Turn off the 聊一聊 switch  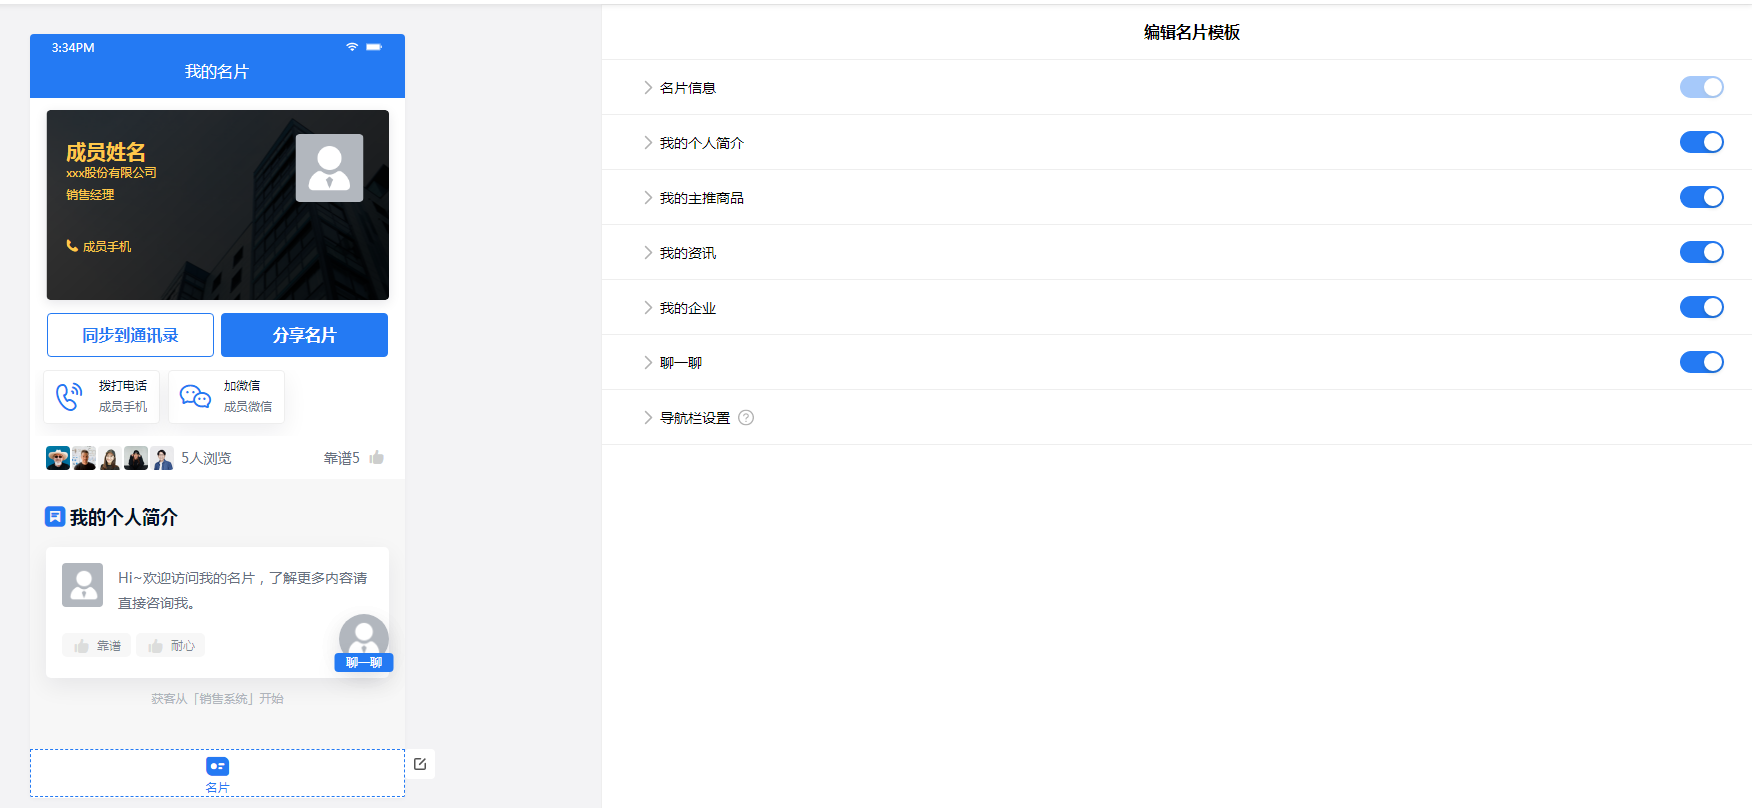[x=1701, y=362]
